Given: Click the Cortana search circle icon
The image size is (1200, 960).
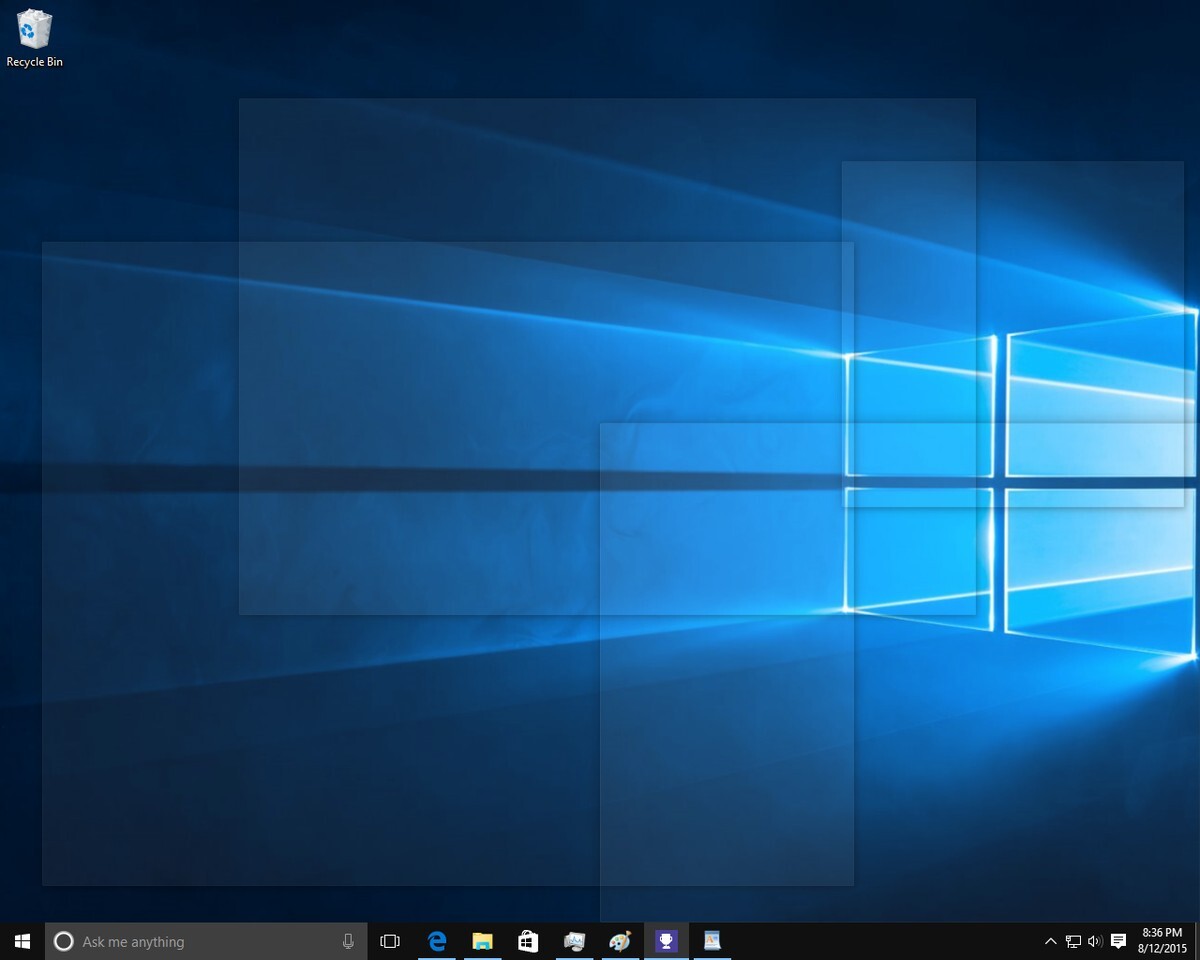Looking at the screenshot, I should click(x=64, y=941).
